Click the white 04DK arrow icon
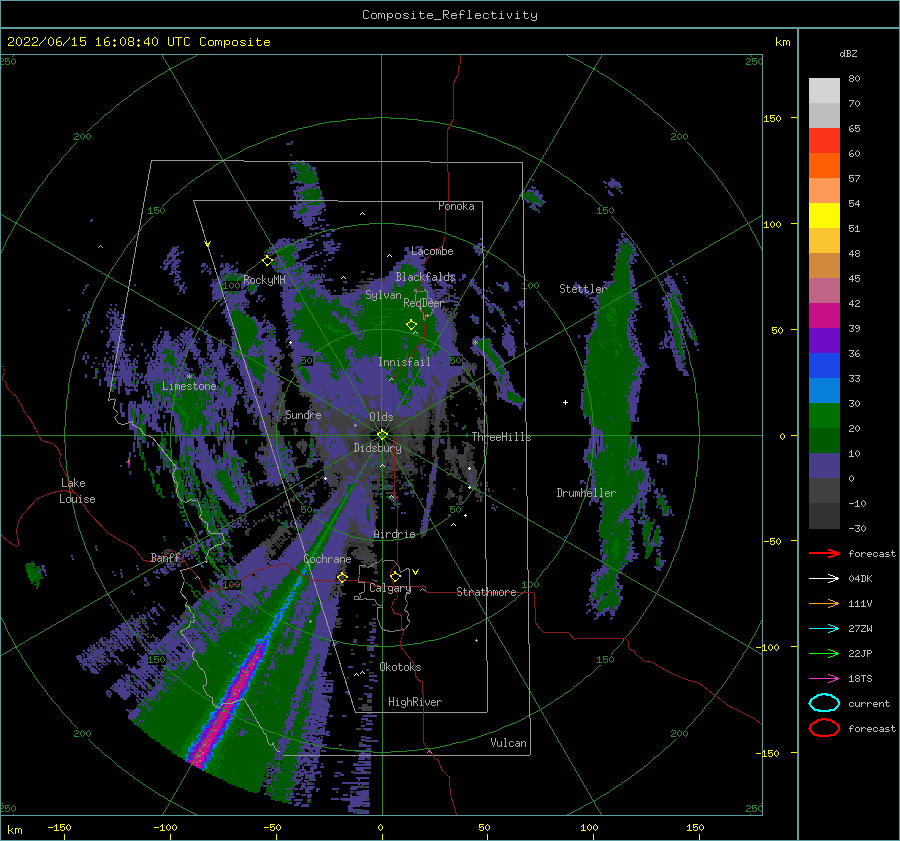 (x=824, y=578)
